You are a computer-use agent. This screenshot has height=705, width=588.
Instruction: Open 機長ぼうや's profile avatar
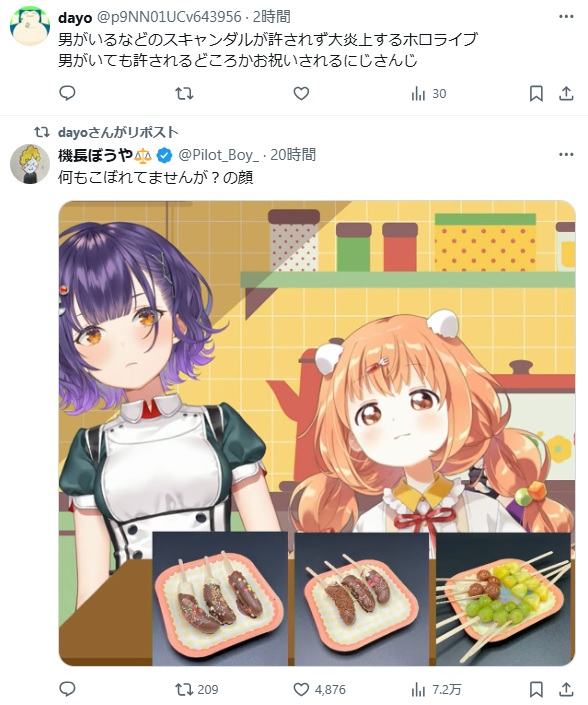(x=30, y=164)
